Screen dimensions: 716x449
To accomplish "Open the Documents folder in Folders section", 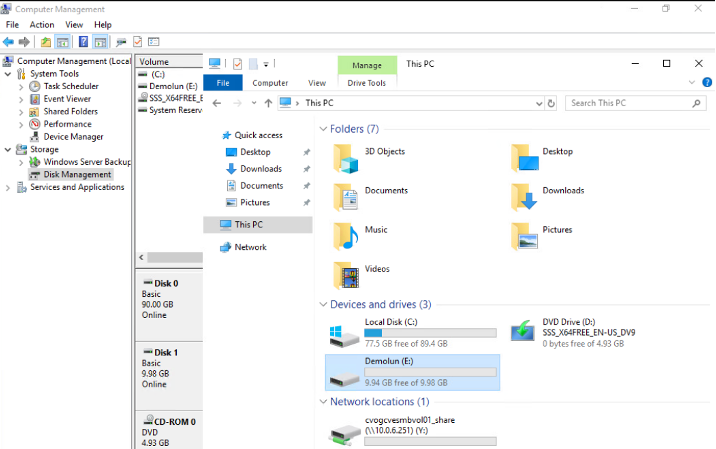I will (x=346, y=198).
